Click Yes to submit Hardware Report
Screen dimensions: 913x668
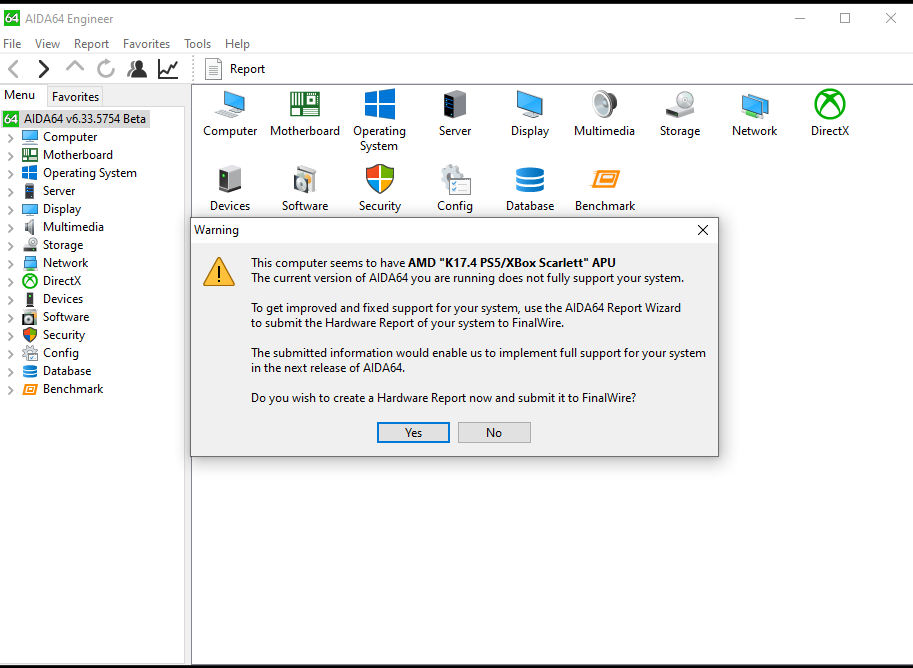(x=413, y=433)
